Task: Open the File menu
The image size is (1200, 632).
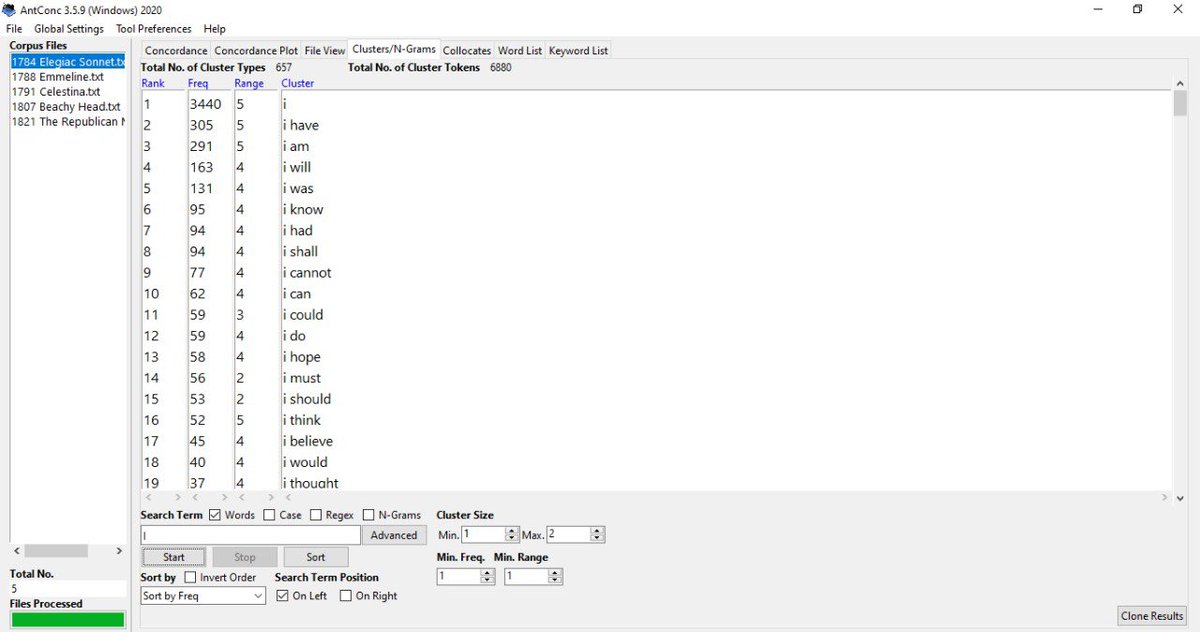Action: point(14,29)
